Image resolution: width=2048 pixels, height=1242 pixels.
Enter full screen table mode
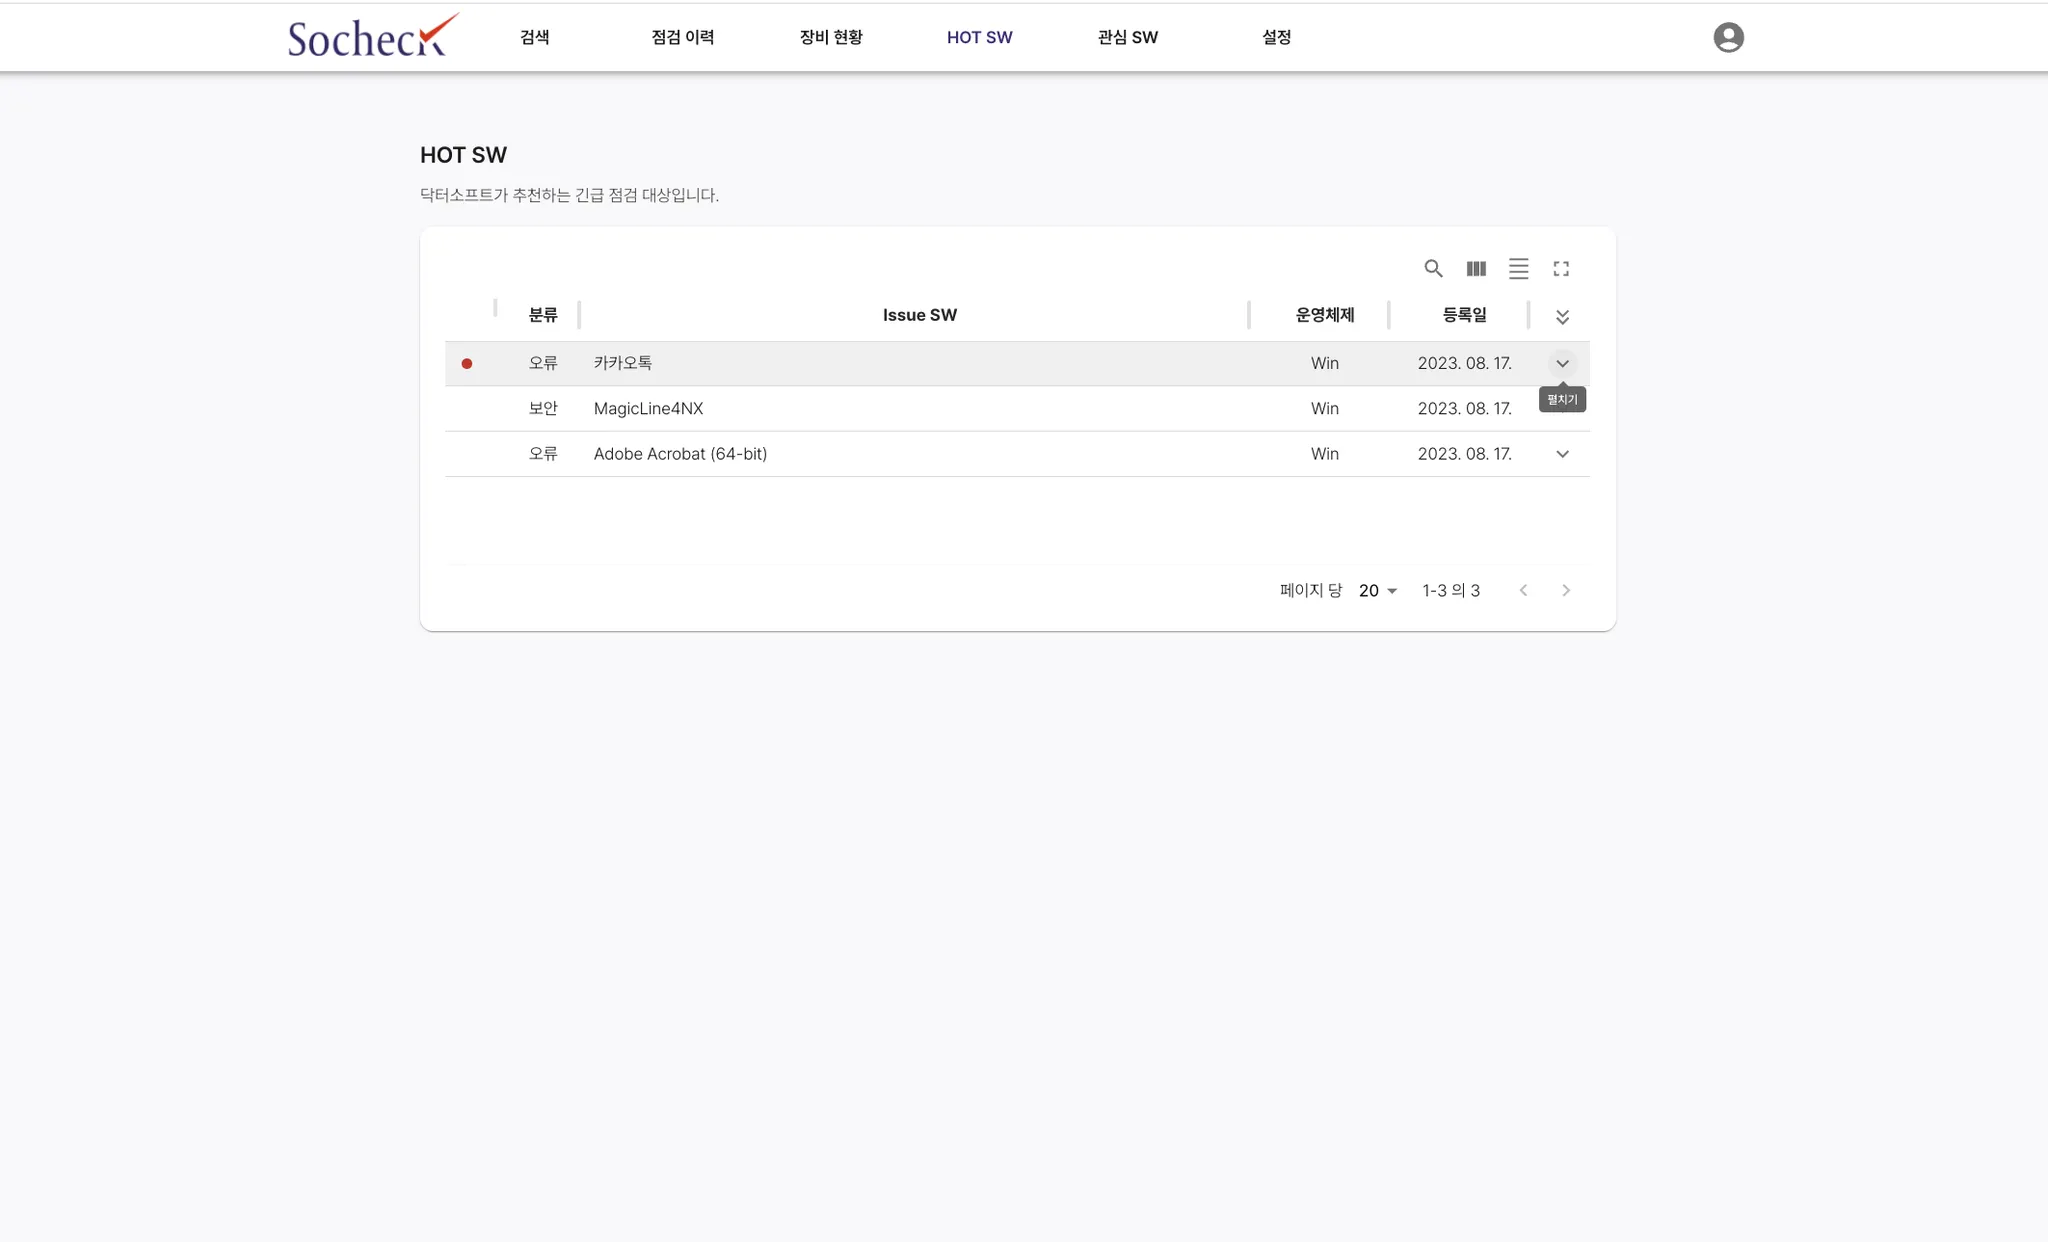coord(1561,268)
